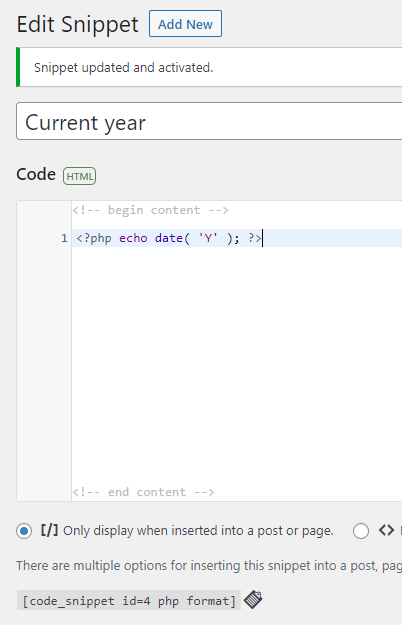The height and width of the screenshot is (625, 402).
Task: Click the 'Only display when inserted into a post' label
Action: click(198, 531)
